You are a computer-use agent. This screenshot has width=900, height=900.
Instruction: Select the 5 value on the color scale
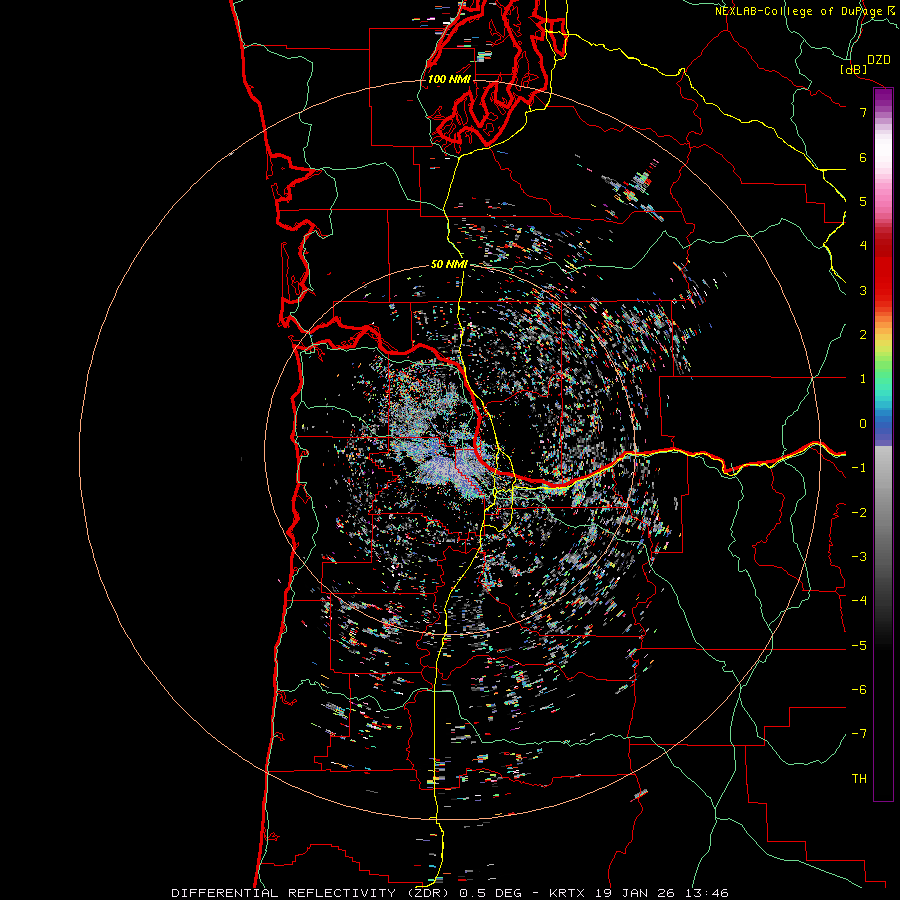tap(863, 201)
